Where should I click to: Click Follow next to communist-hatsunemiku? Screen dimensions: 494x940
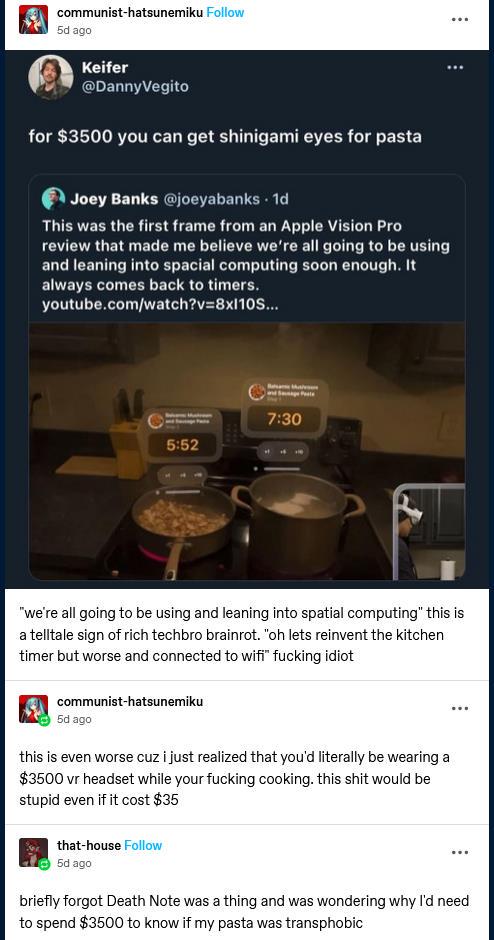[x=225, y=13]
